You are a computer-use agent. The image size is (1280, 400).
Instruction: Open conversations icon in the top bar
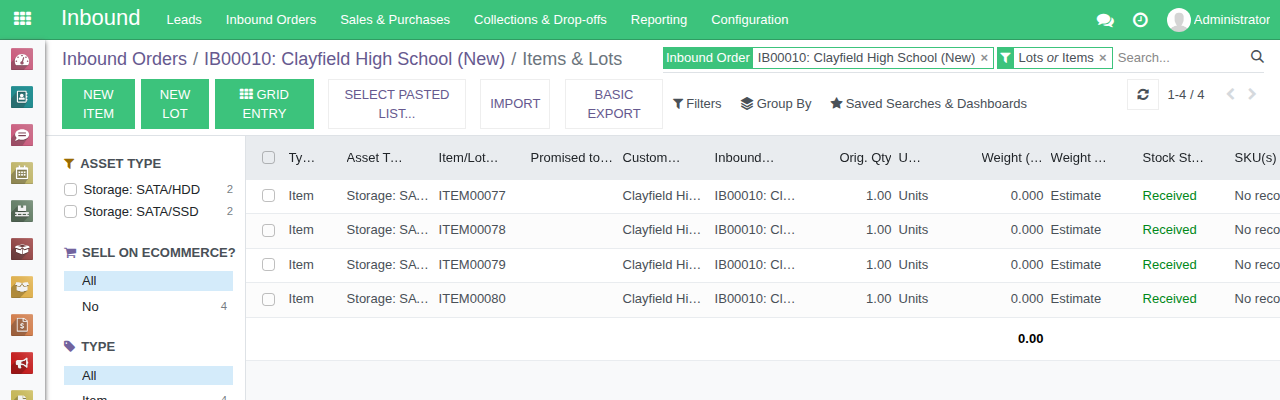click(x=1105, y=20)
